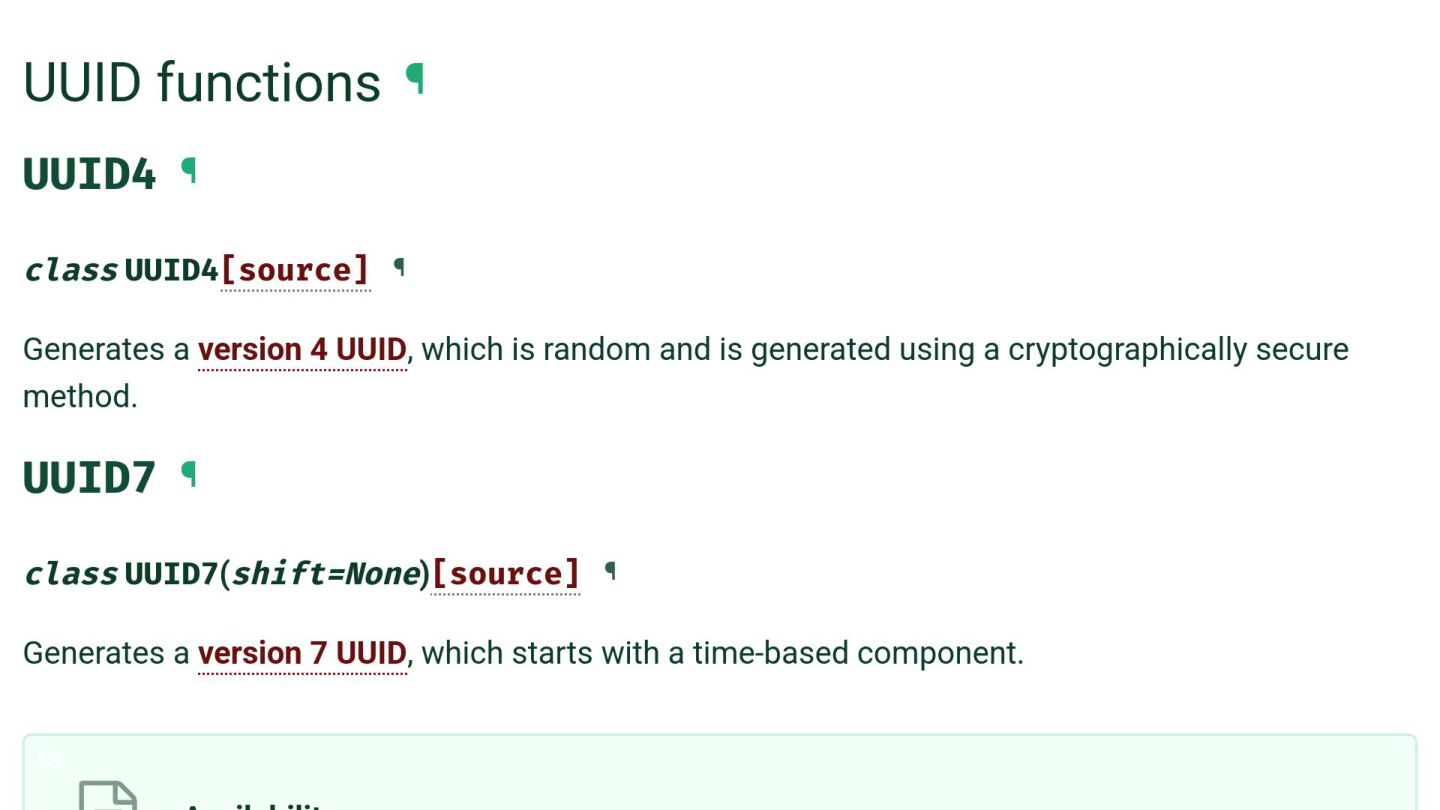Click the pilcrow icon next to UUID4 heading
Viewport: 1440px width, 810px height.
(x=189, y=172)
